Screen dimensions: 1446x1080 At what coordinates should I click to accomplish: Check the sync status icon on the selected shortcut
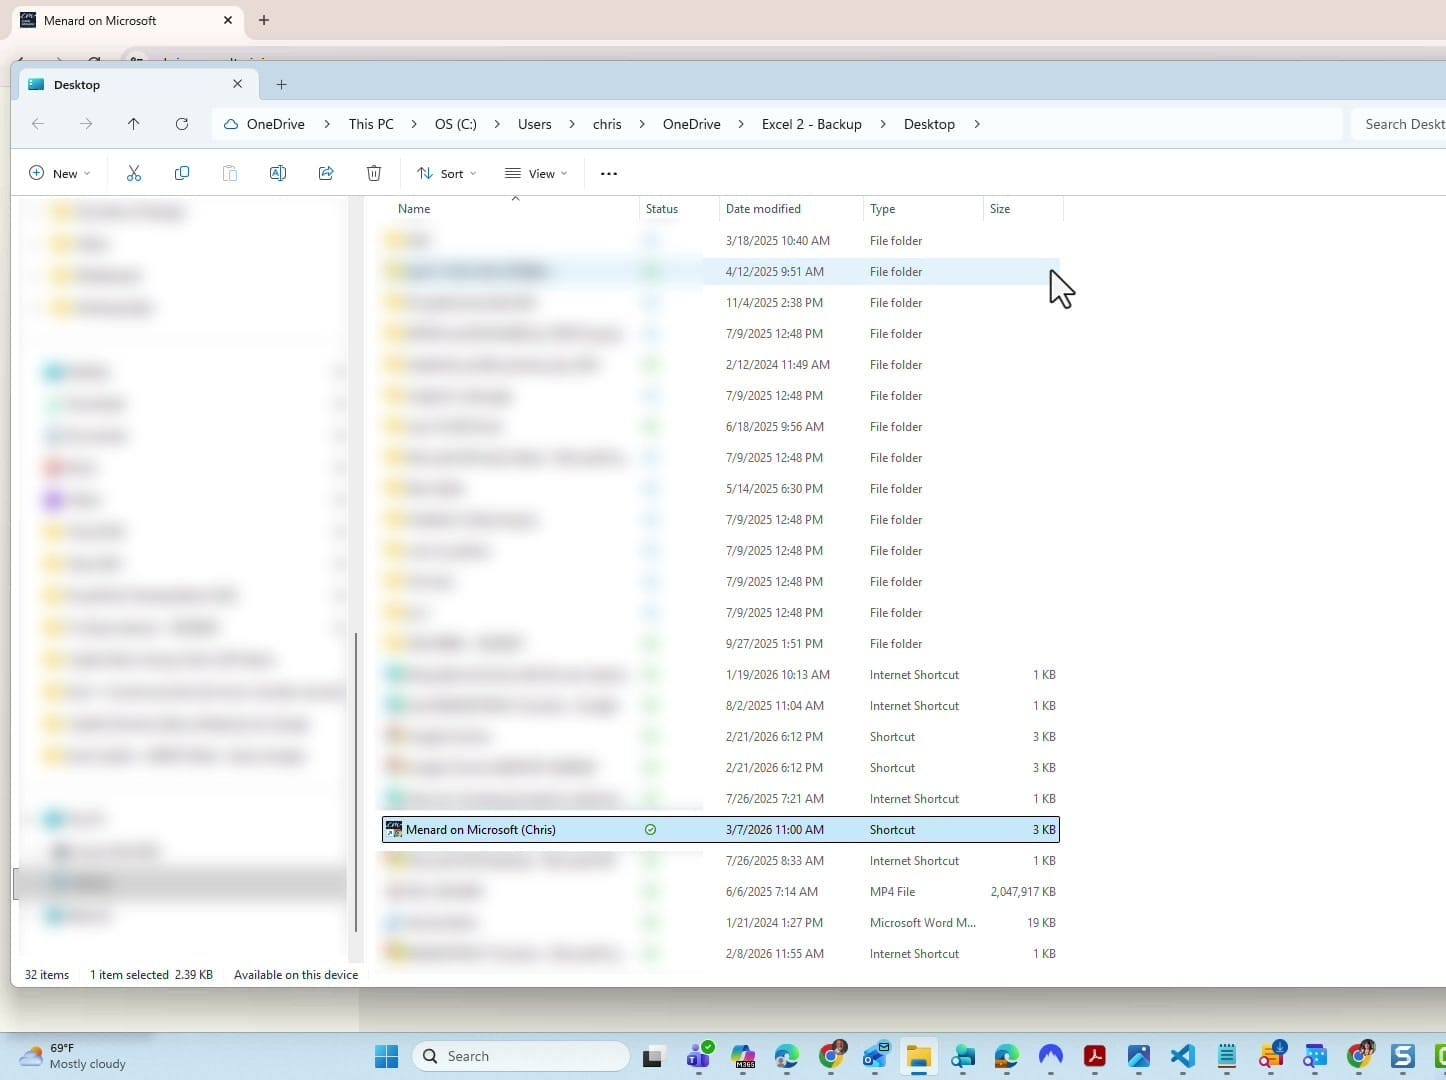click(x=650, y=829)
